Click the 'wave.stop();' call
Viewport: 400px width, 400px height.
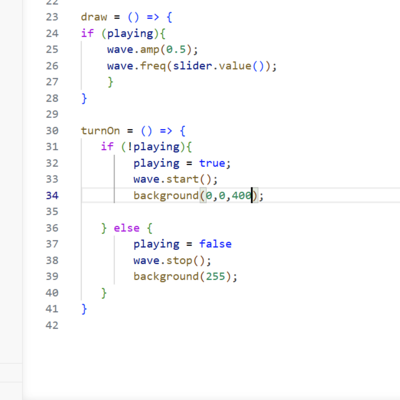point(172,261)
